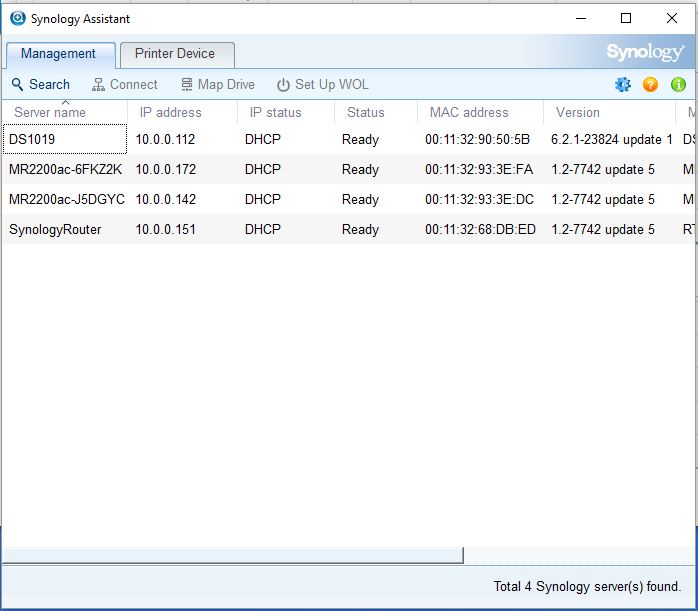
Task: Click version 6.2.1-23824 update 1
Action: [612, 139]
